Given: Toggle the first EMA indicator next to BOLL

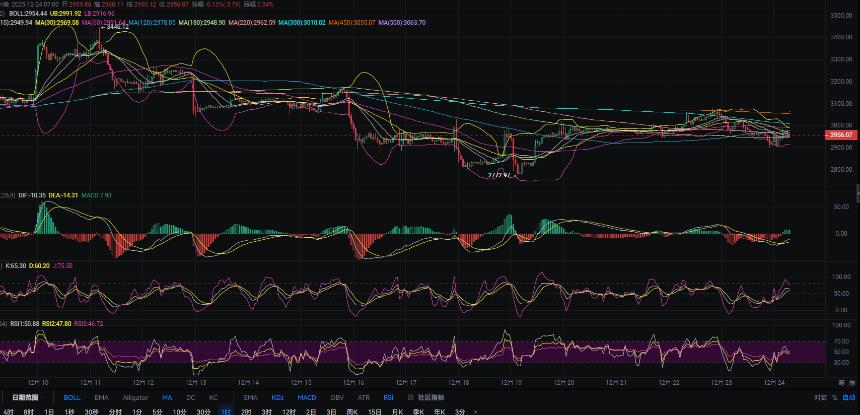Looking at the screenshot, I should [x=101, y=397].
